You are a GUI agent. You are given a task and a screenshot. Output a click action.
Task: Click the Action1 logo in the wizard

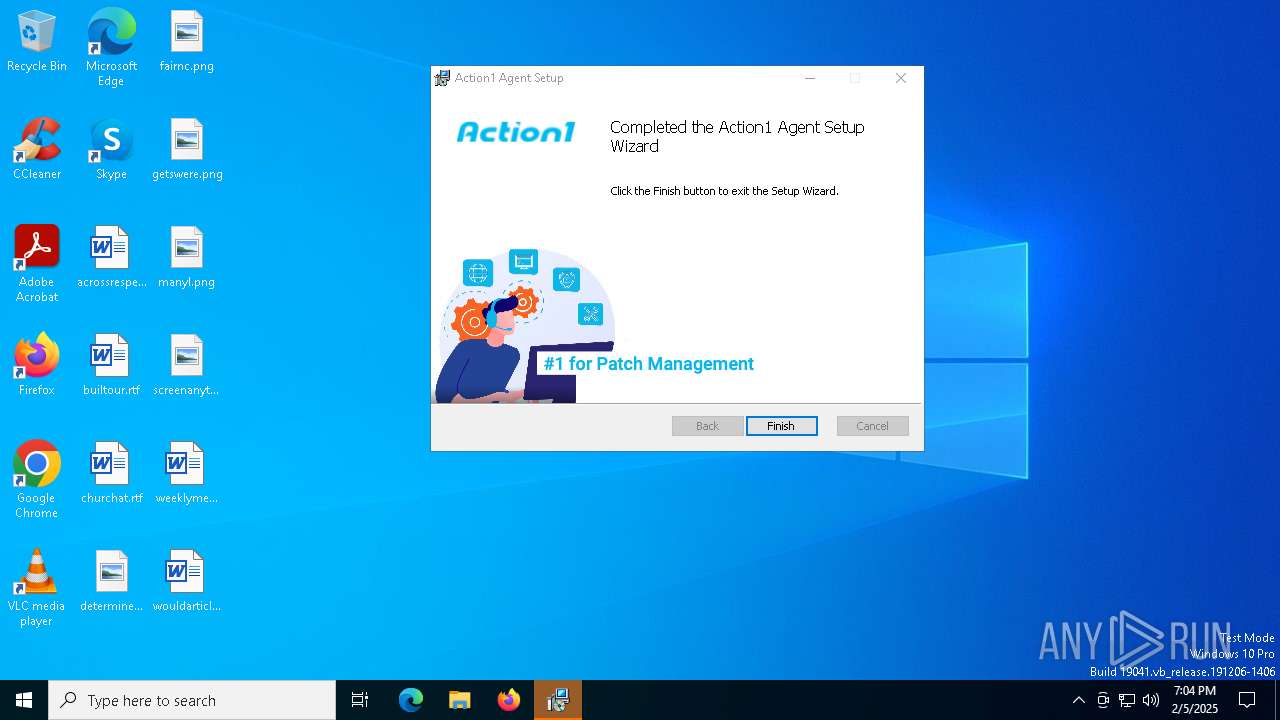(x=516, y=132)
